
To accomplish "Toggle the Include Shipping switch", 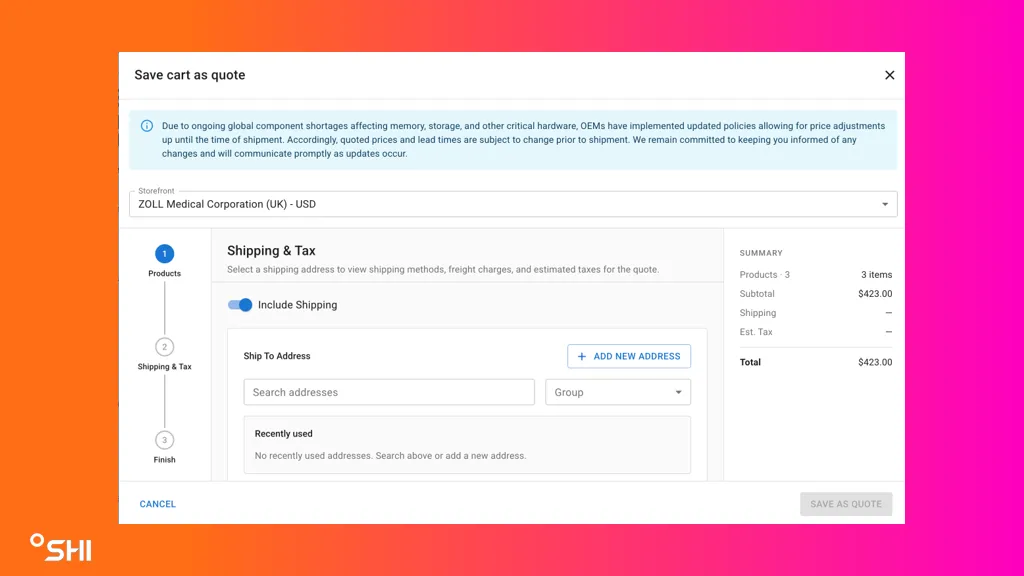I will click(240, 305).
